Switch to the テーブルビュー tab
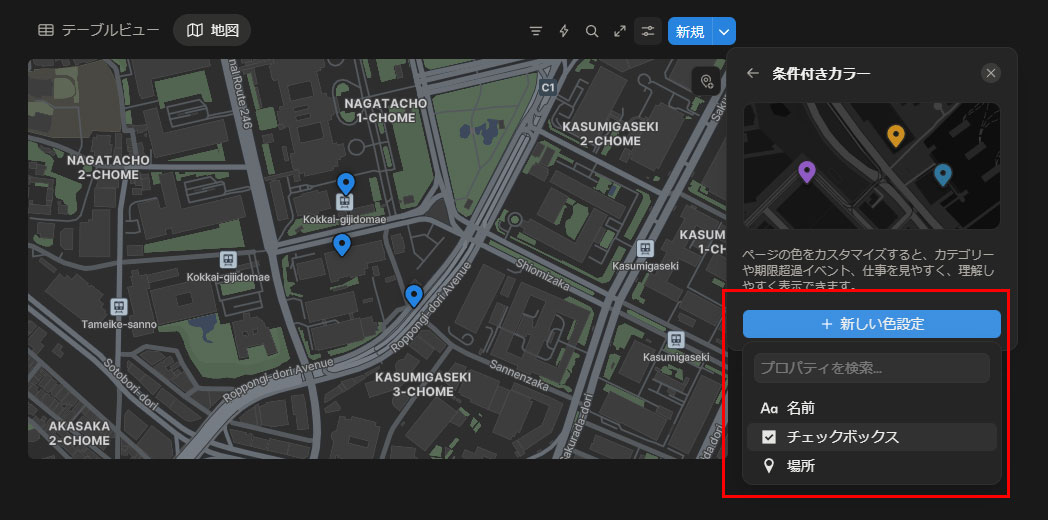 (99, 30)
